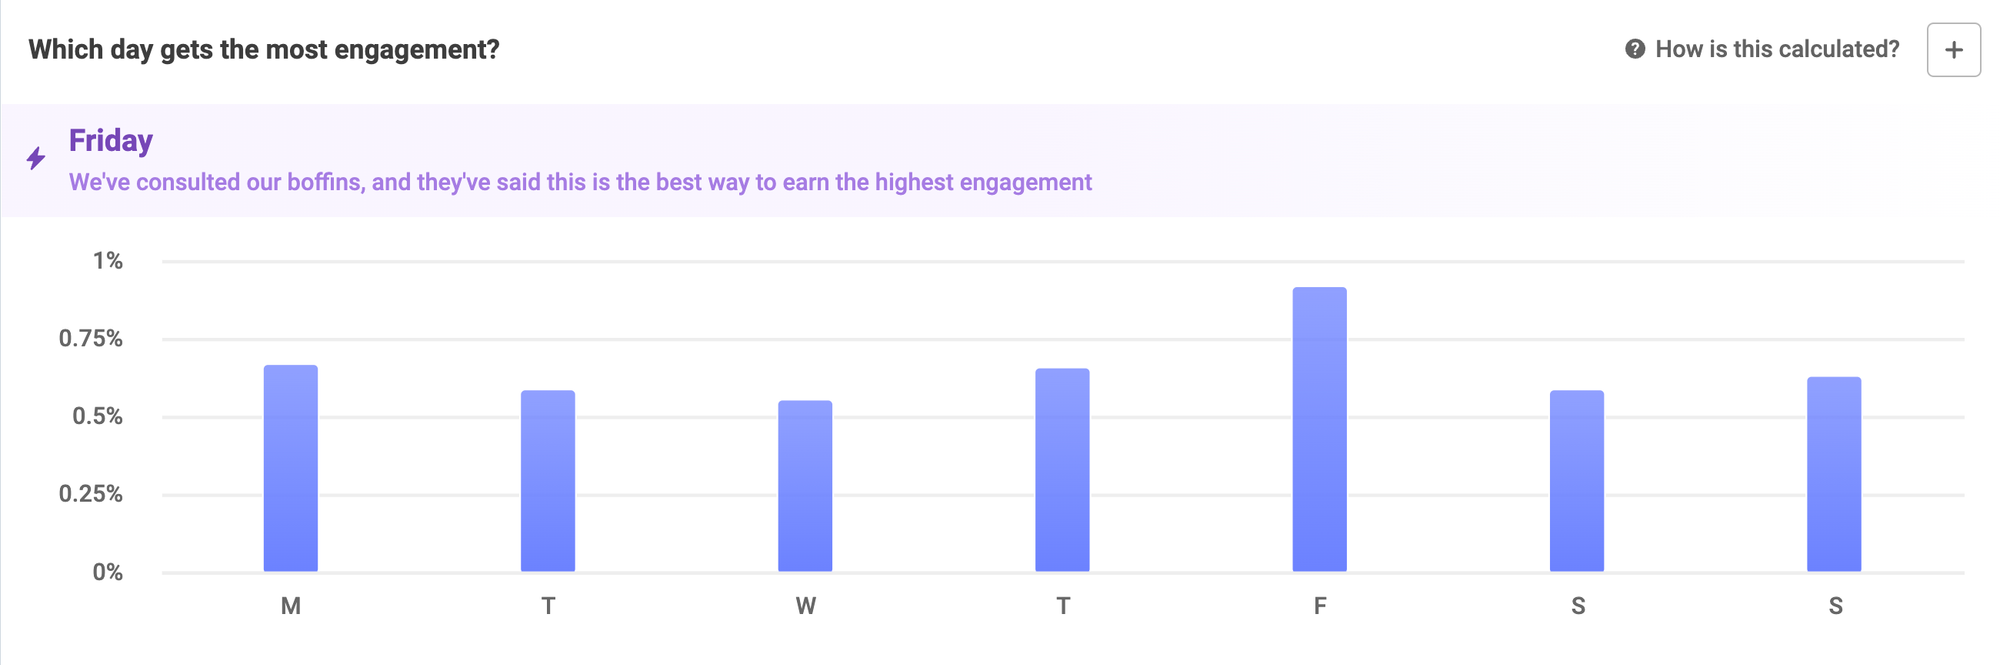2000x665 pixels.
Task: Click the 'W' x-axis label
Action: (805, 606)
